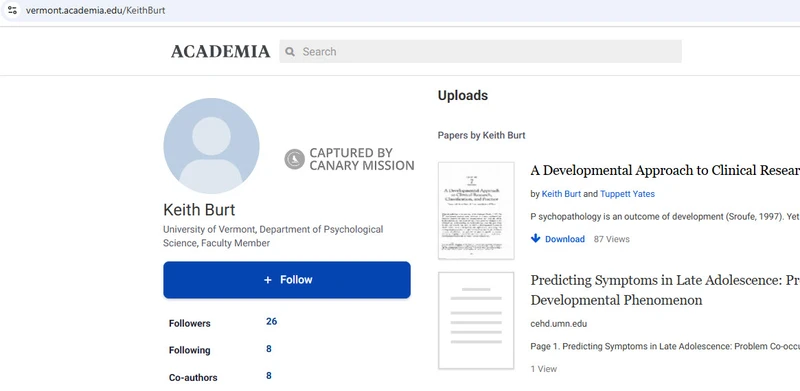The height and width of the screenshot is (391, 800).
Task: Click the Followers label
Action: coord(190,323)
